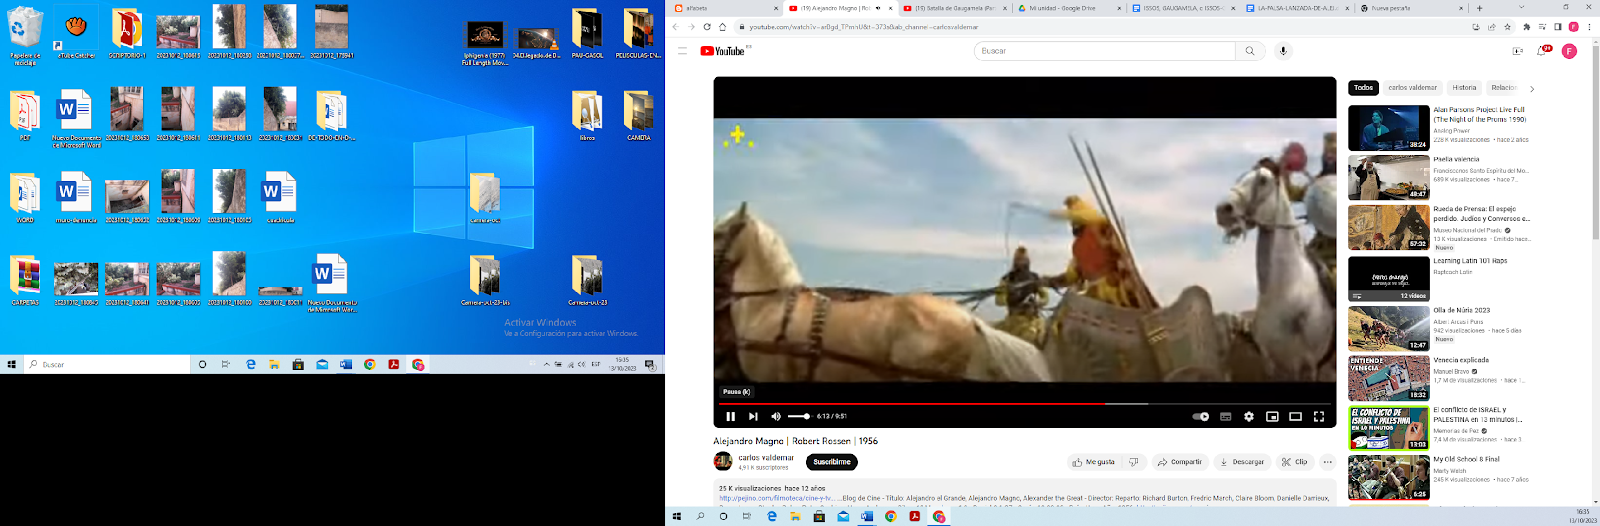
Task: Toggle subtitles button in player
Action: (1225, 416)
